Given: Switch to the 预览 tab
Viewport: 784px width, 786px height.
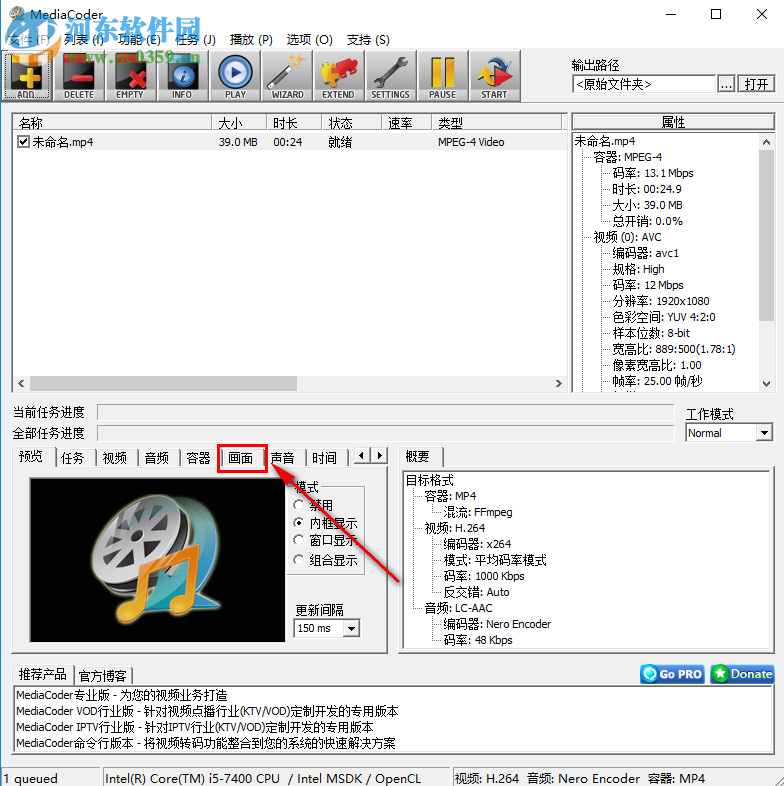Looking at the screenshot, I should click(31, 457).
